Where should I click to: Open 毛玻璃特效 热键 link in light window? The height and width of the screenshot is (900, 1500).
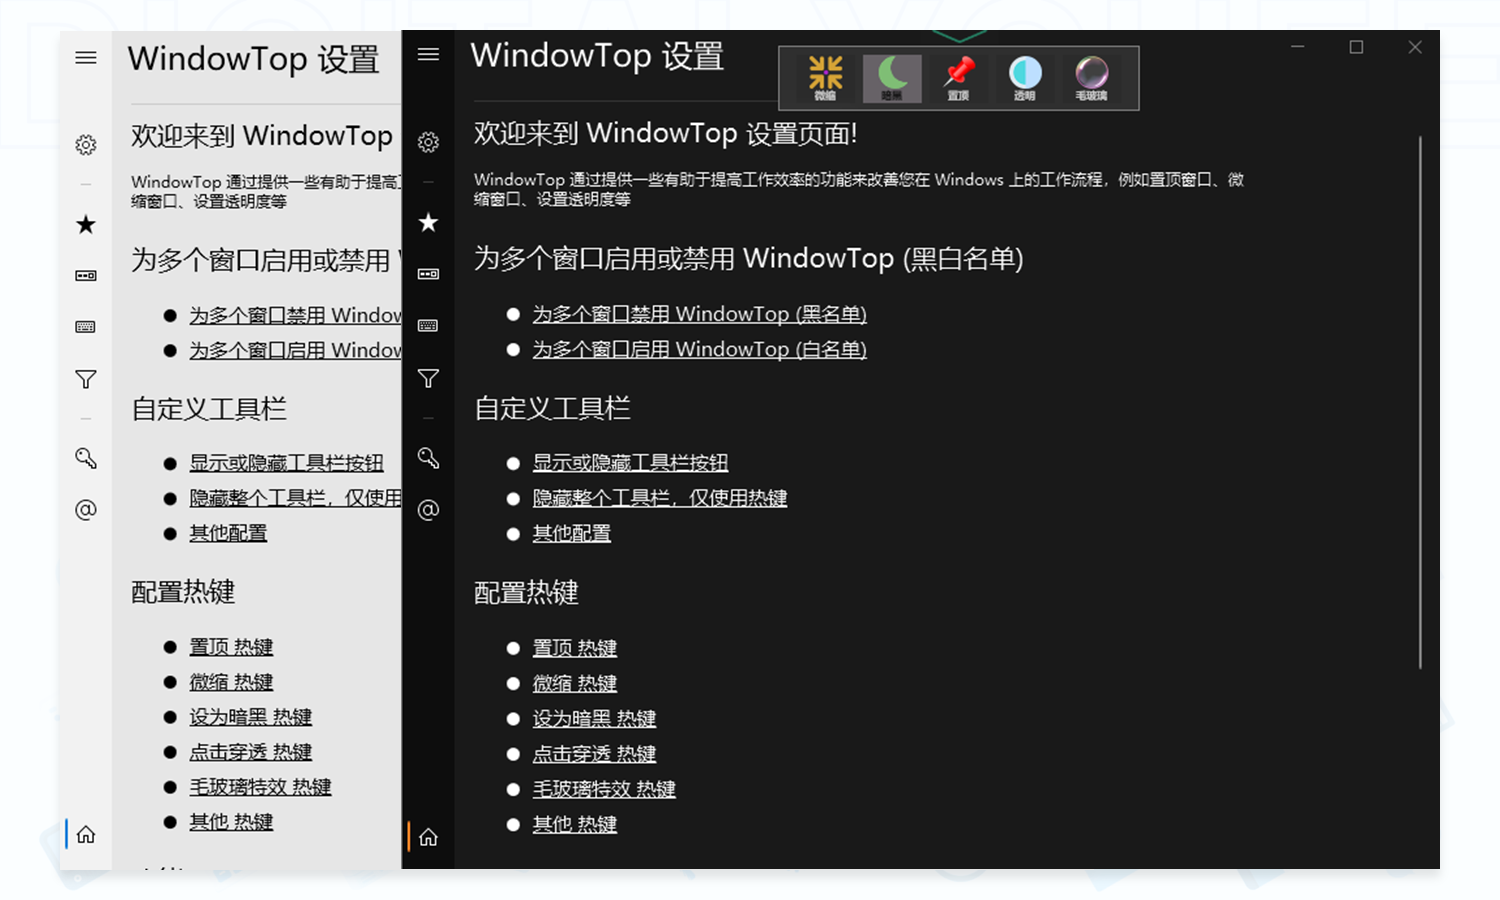coord(260,787)
